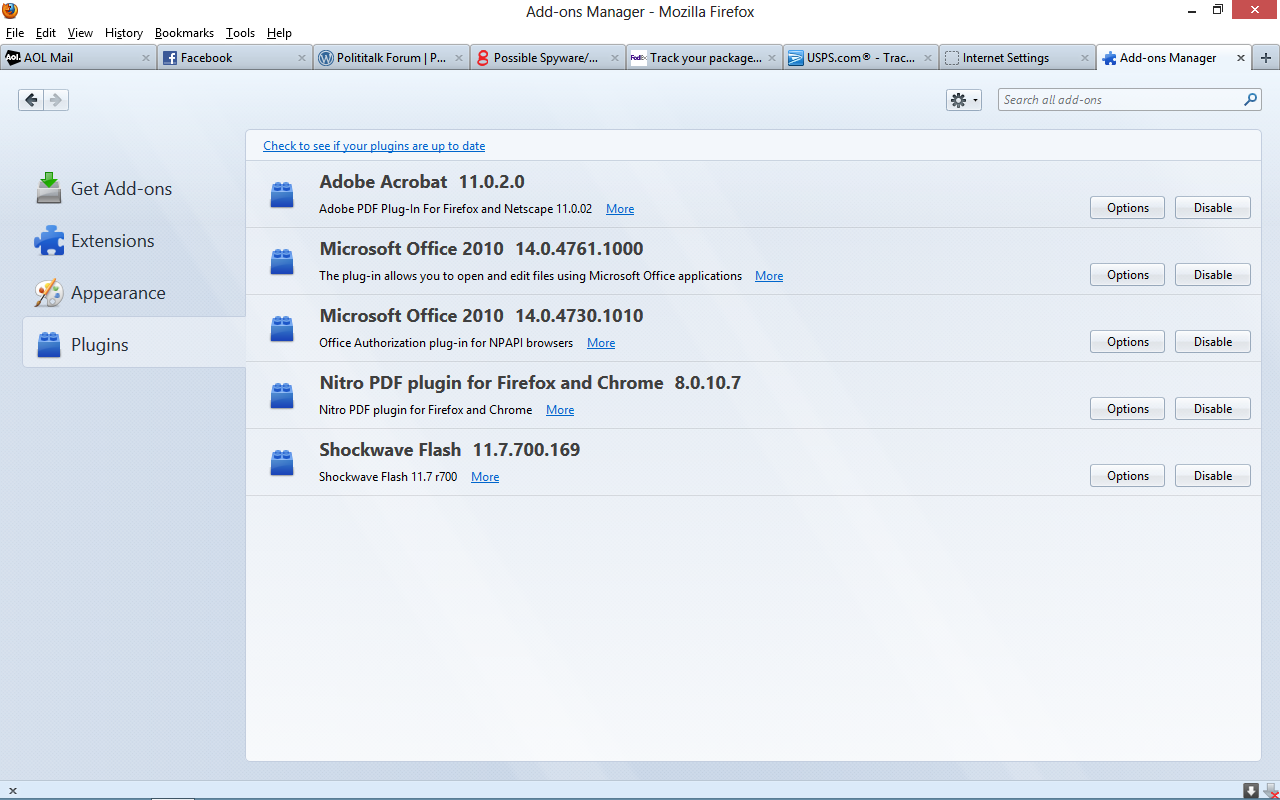The width and height of the screenshot is (1280, 800).
Task: Open a new tab with plus button
Action: (1266, 58)
